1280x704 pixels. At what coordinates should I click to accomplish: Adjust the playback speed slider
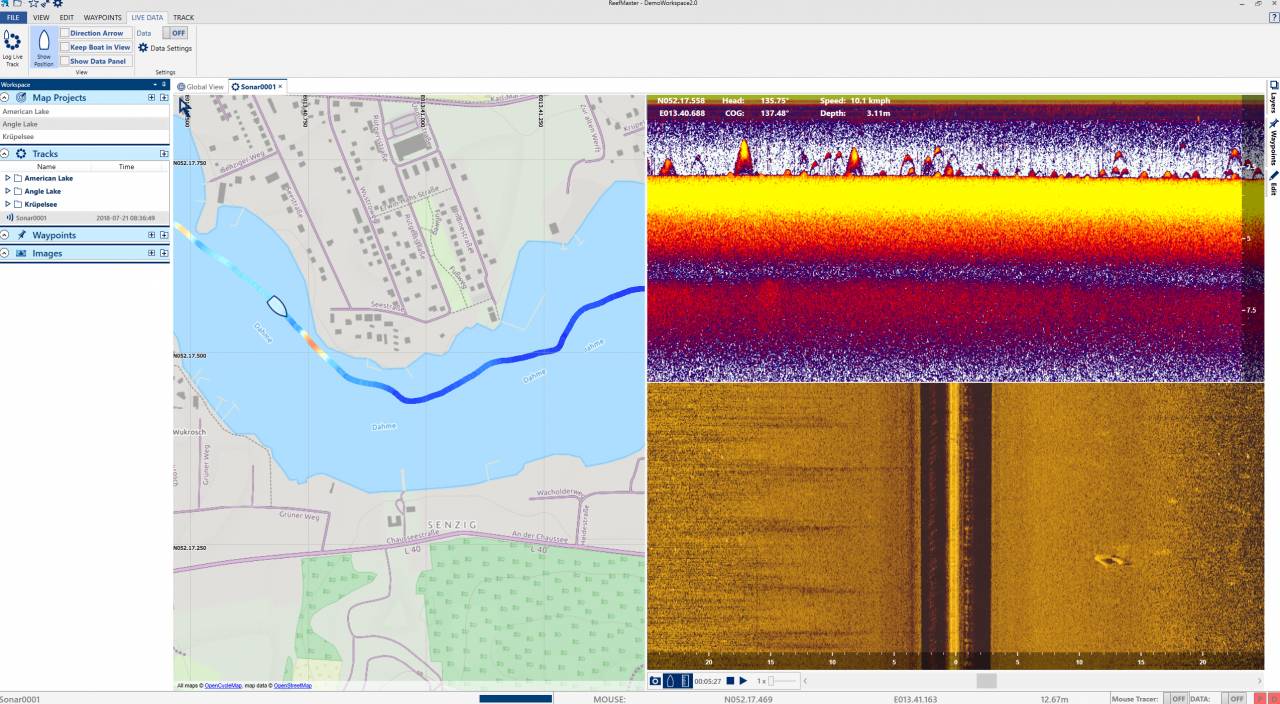[x=771, y=681]
